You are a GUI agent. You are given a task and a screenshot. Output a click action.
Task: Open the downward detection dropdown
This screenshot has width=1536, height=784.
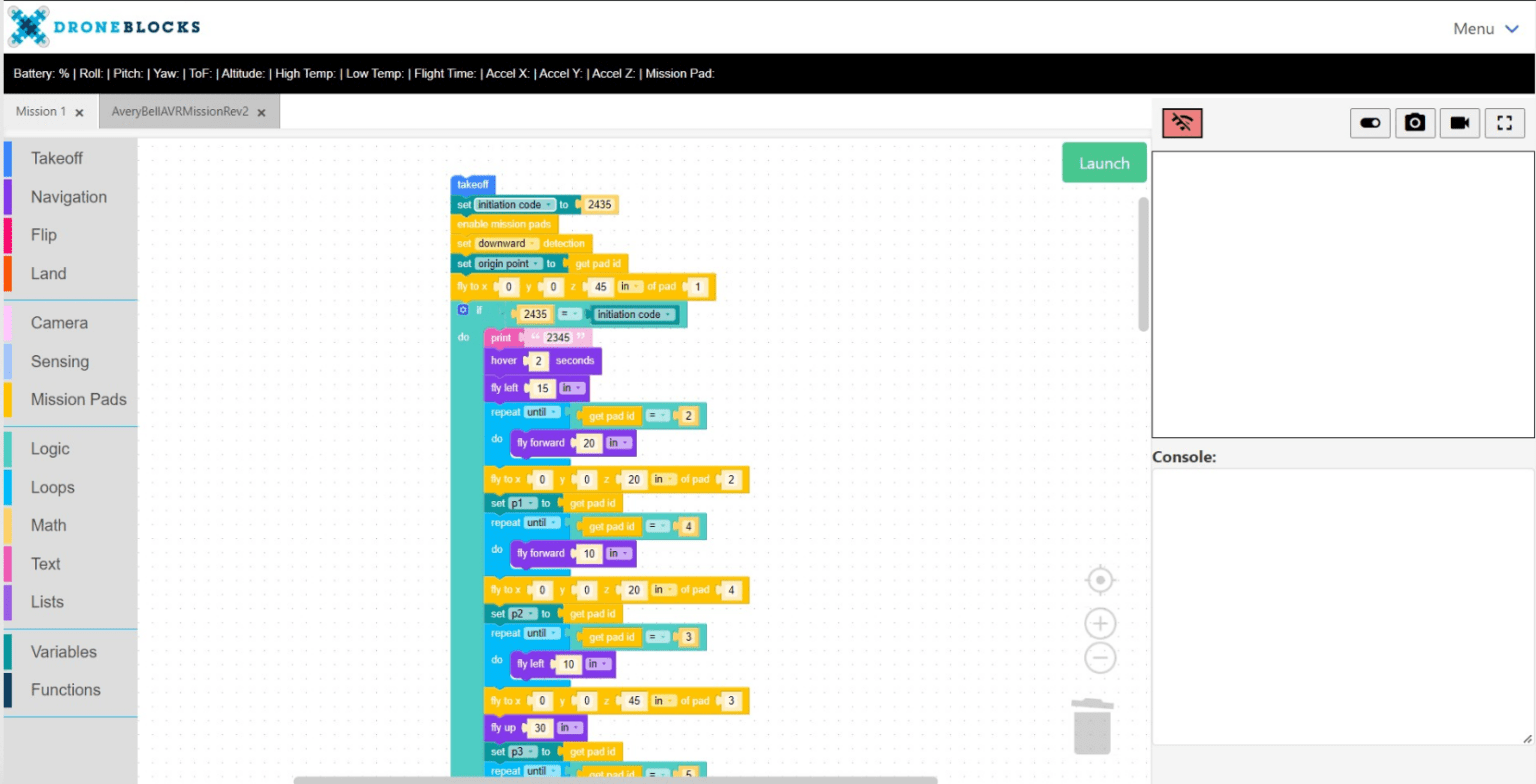pos(533,244)
